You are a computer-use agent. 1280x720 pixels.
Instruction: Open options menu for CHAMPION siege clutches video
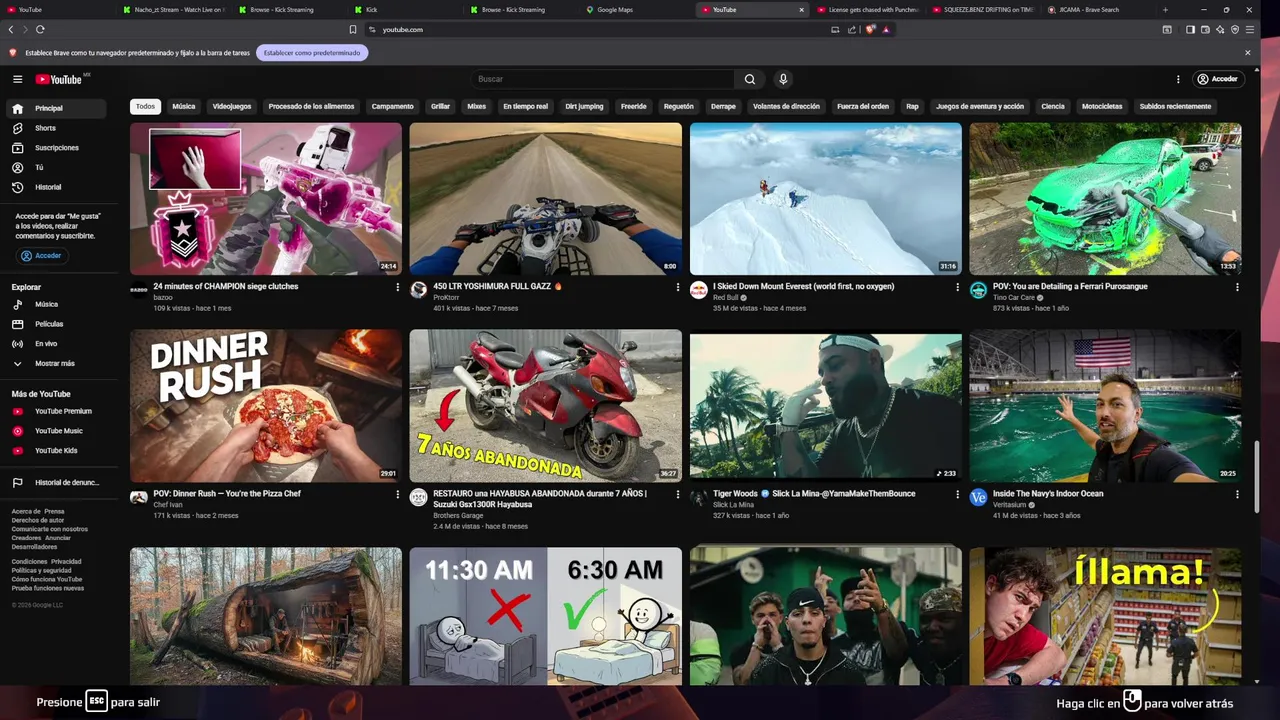click(397, 287)
